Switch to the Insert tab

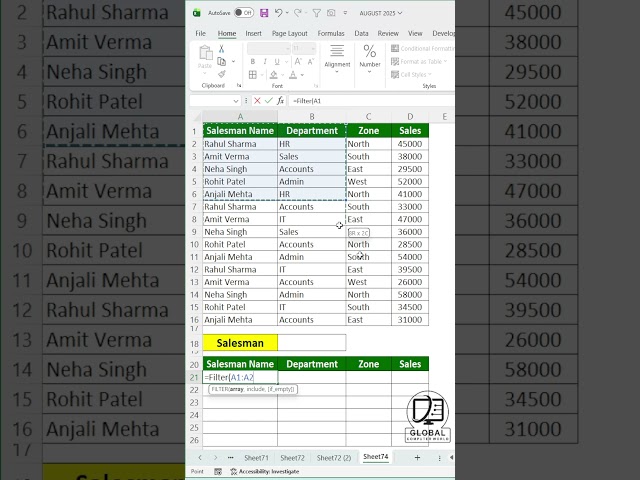pyautogui.click(x=253, y=33)
